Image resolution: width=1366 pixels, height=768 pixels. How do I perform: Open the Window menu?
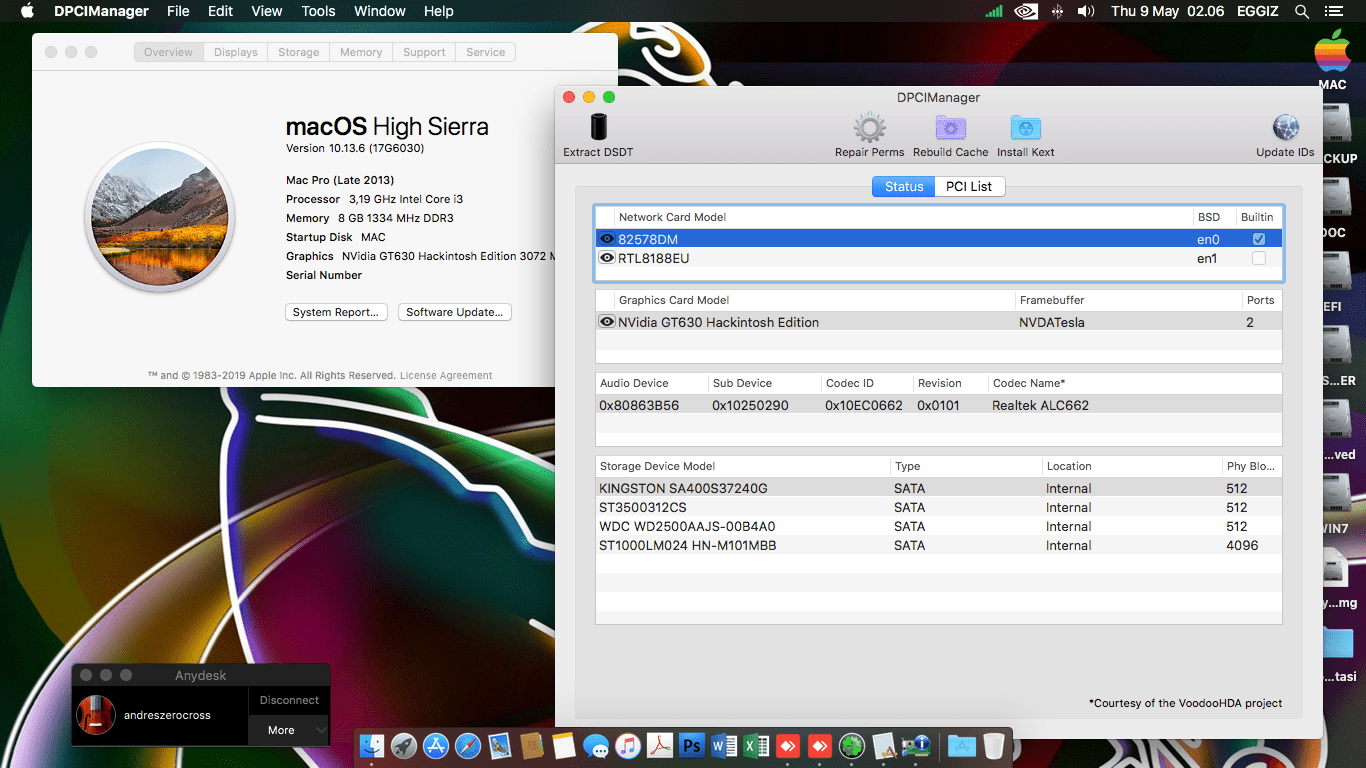(x=380, y=11)
